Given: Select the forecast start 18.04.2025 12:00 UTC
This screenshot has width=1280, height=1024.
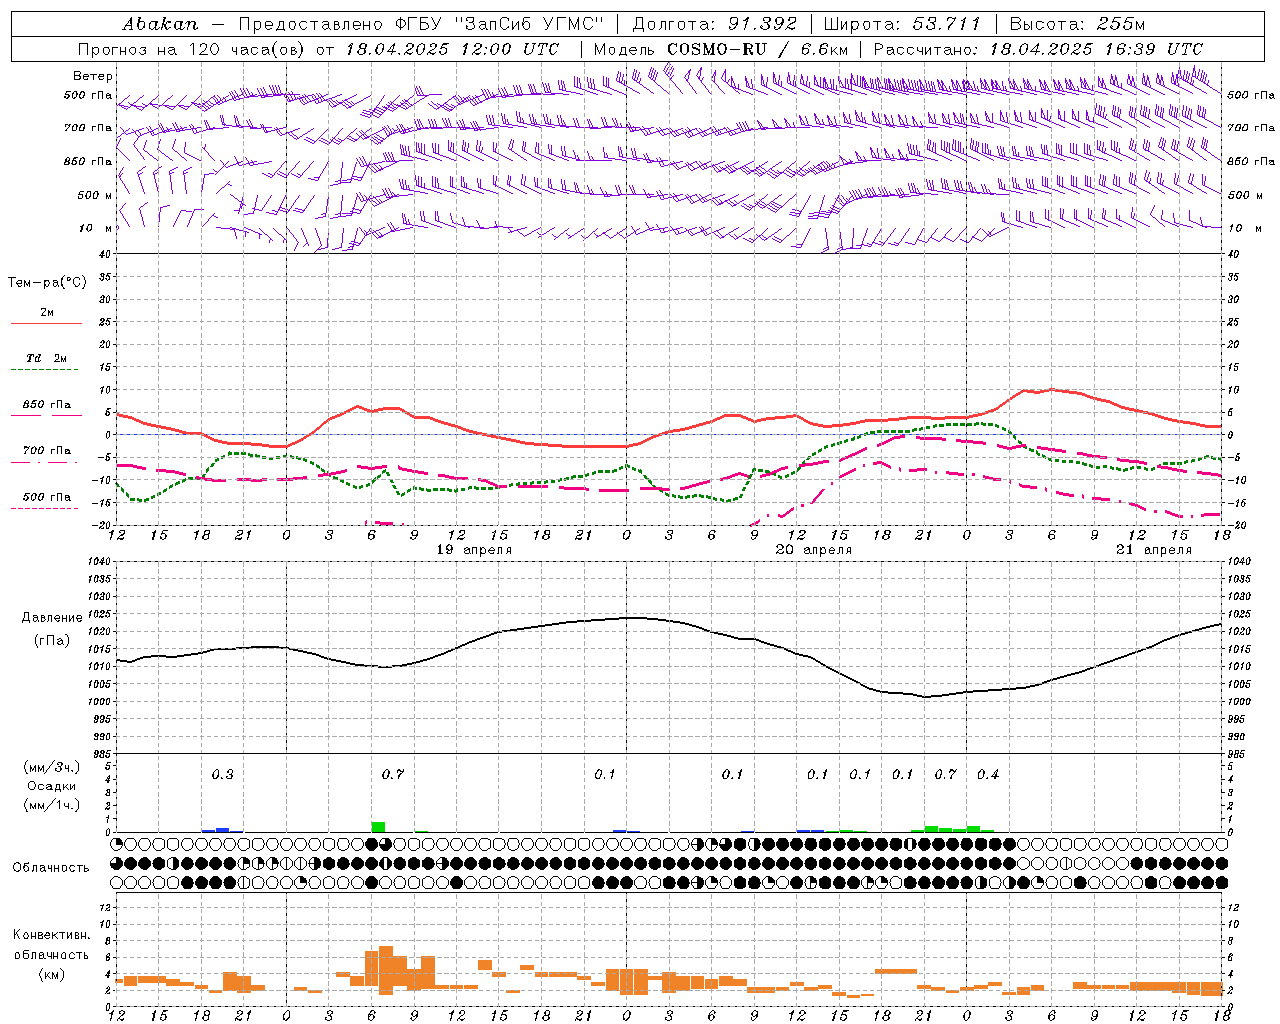Looking at the screenshot, I should [x=452, y=49].
